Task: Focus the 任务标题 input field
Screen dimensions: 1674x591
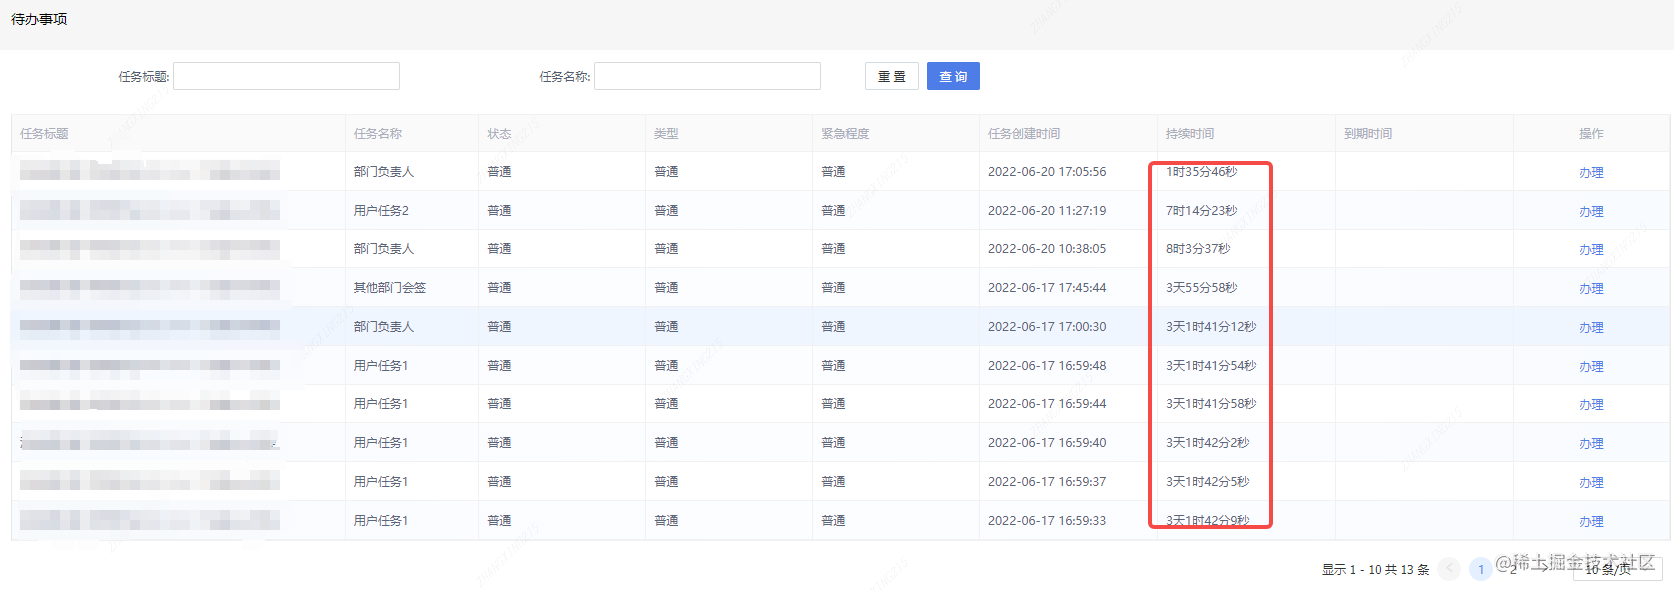Action: coord(286,76)
